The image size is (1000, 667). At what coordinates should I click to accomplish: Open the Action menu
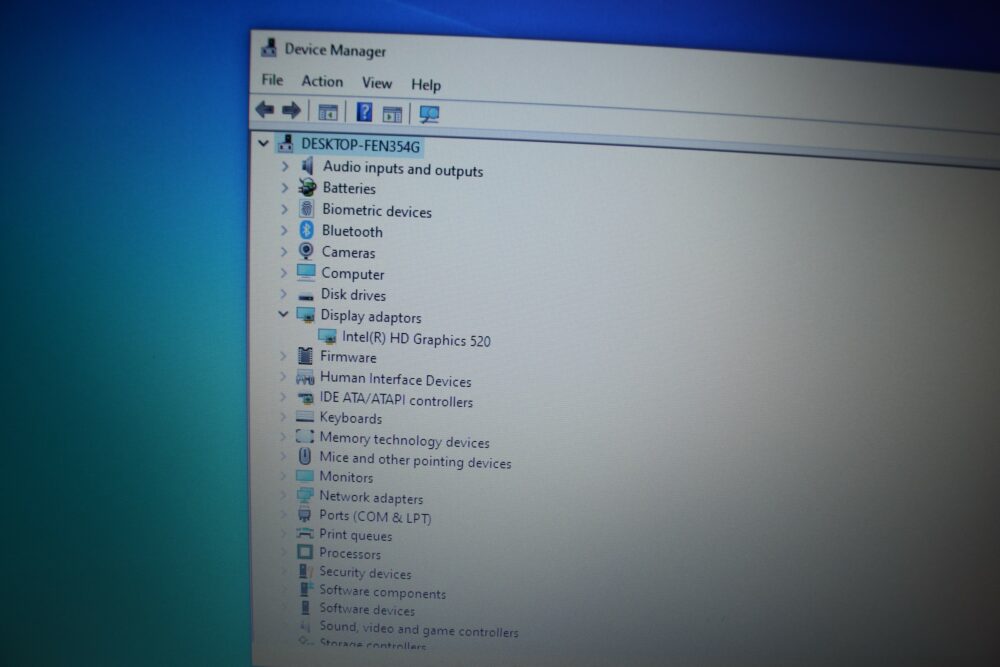322,82
